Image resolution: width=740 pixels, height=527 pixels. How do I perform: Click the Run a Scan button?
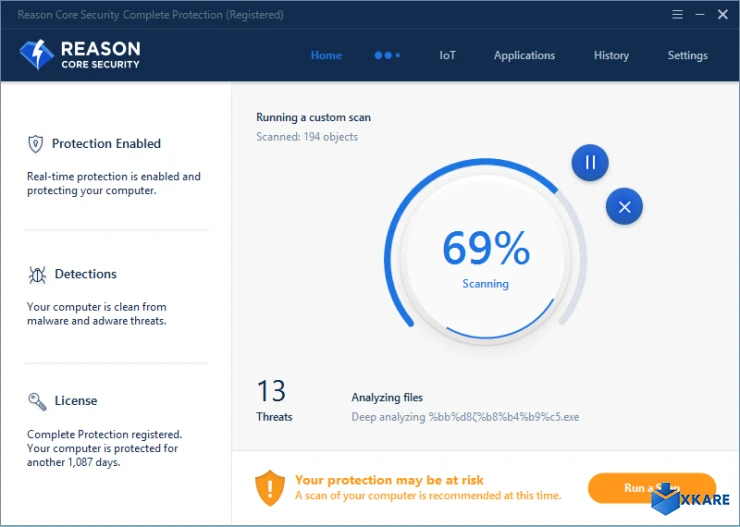point(652,488)
